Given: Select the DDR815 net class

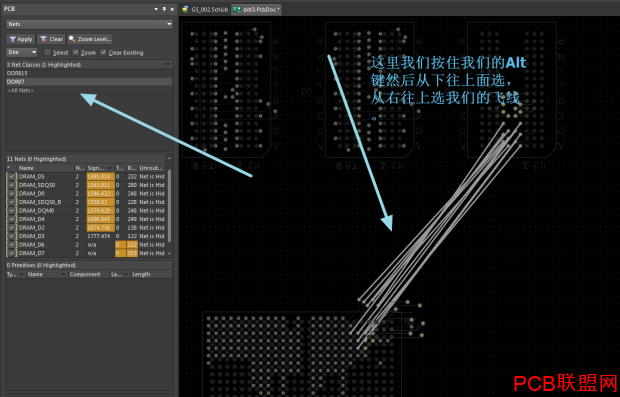Looking at the screenshot, I should 89,73.
